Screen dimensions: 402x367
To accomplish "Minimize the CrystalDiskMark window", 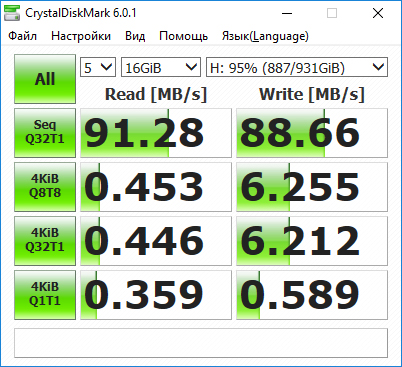I will [x=287, y=13].
